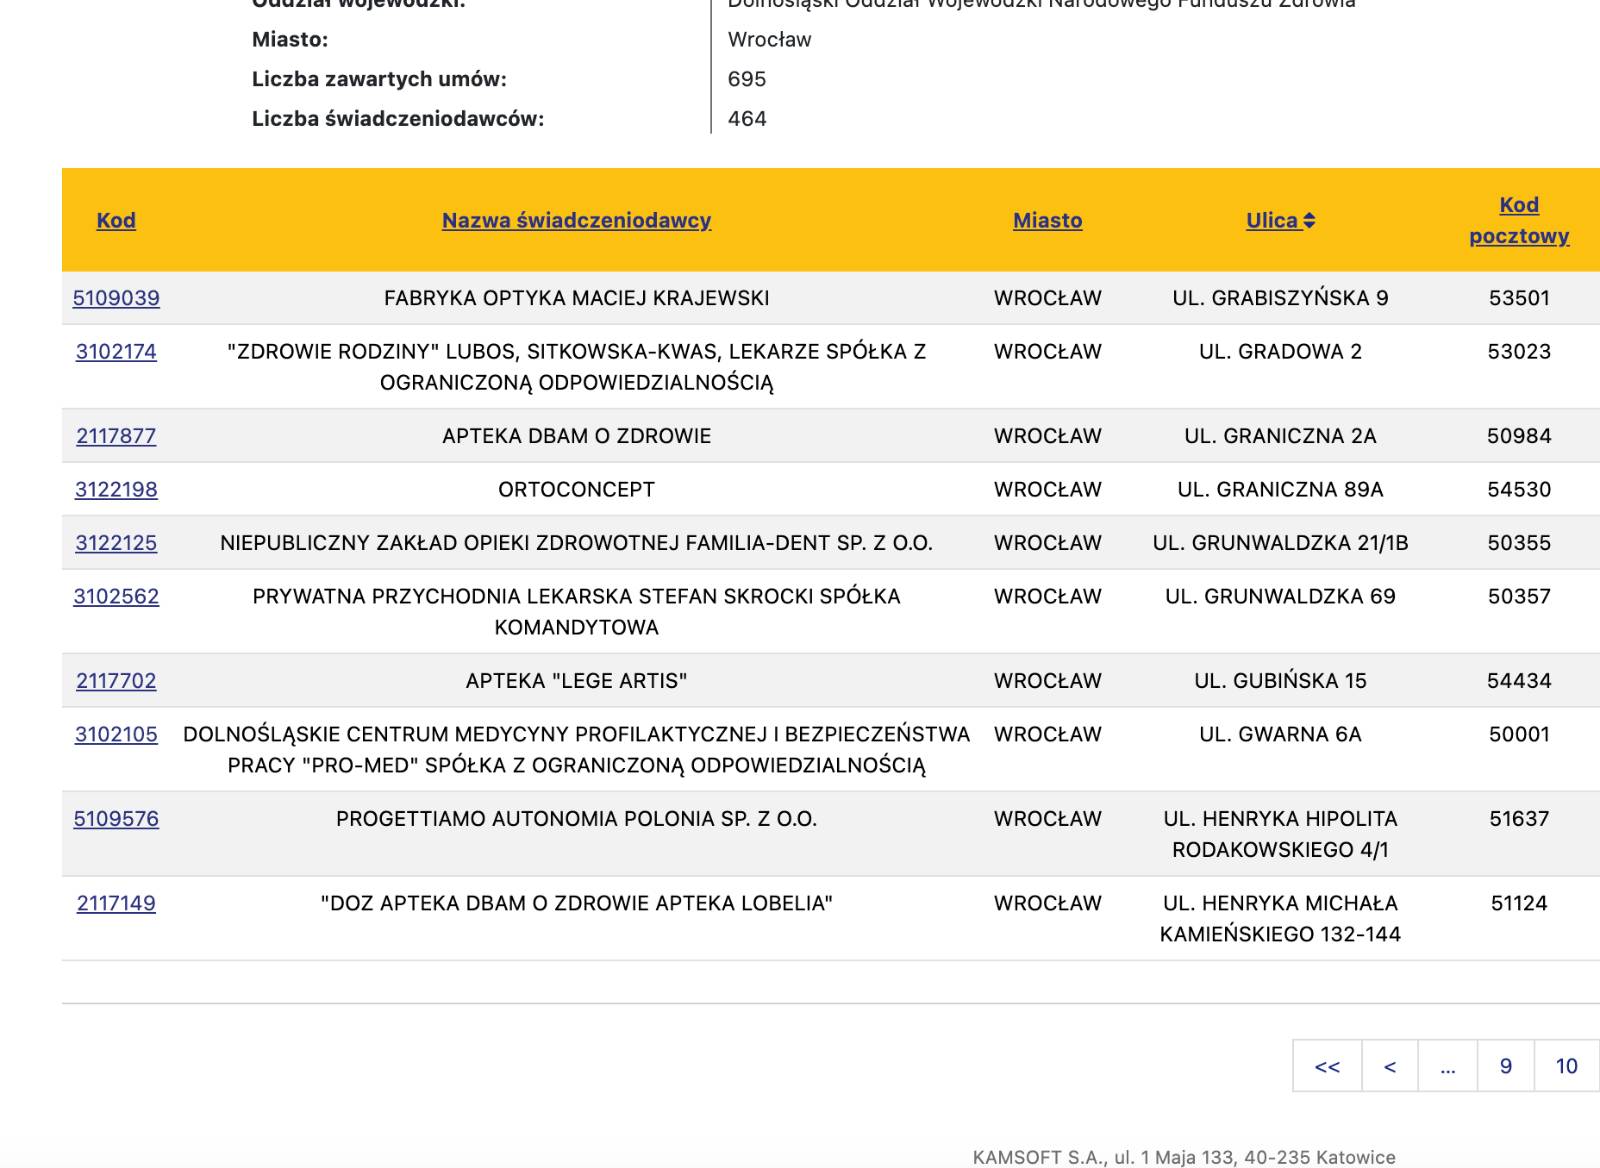
Task: Open provider code 3102562 link
Action: coord(116,597)
